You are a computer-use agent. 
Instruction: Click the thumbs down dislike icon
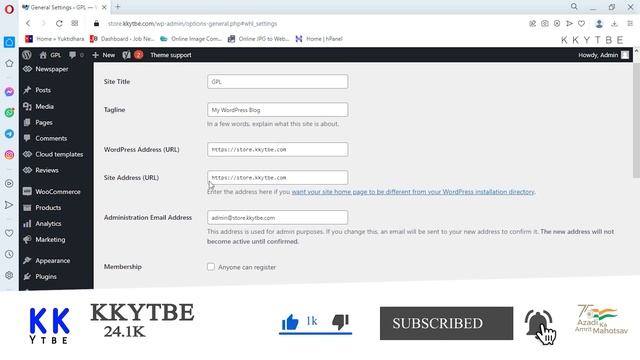340,322
